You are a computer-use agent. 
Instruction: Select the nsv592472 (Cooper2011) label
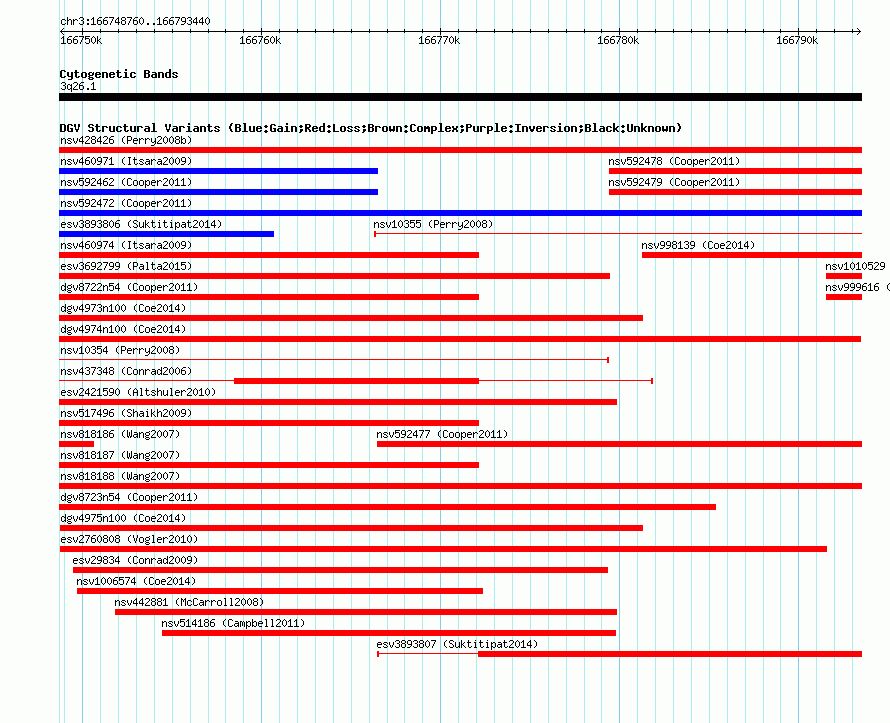coord(126,203)
